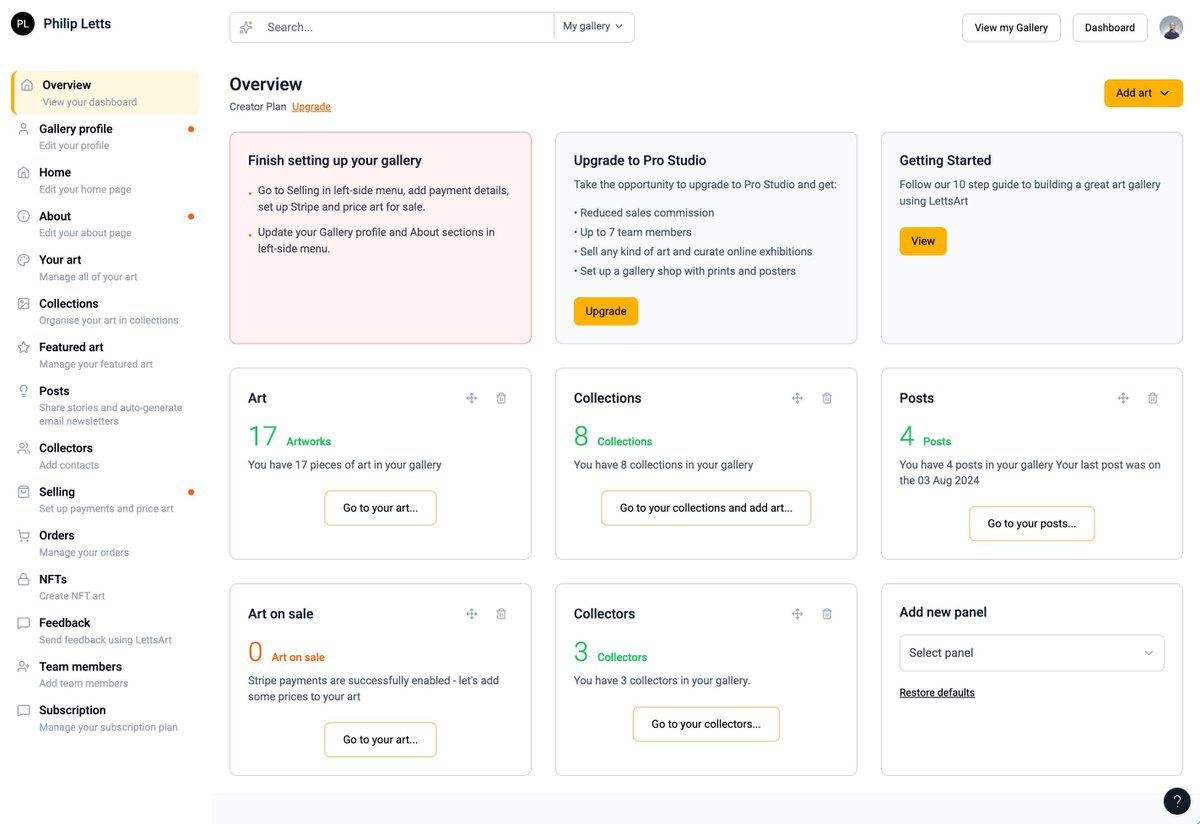This screenshot has width=1200, height=824.
Task: Click the Overview home icon in sidebar
Action: point(27,85)
